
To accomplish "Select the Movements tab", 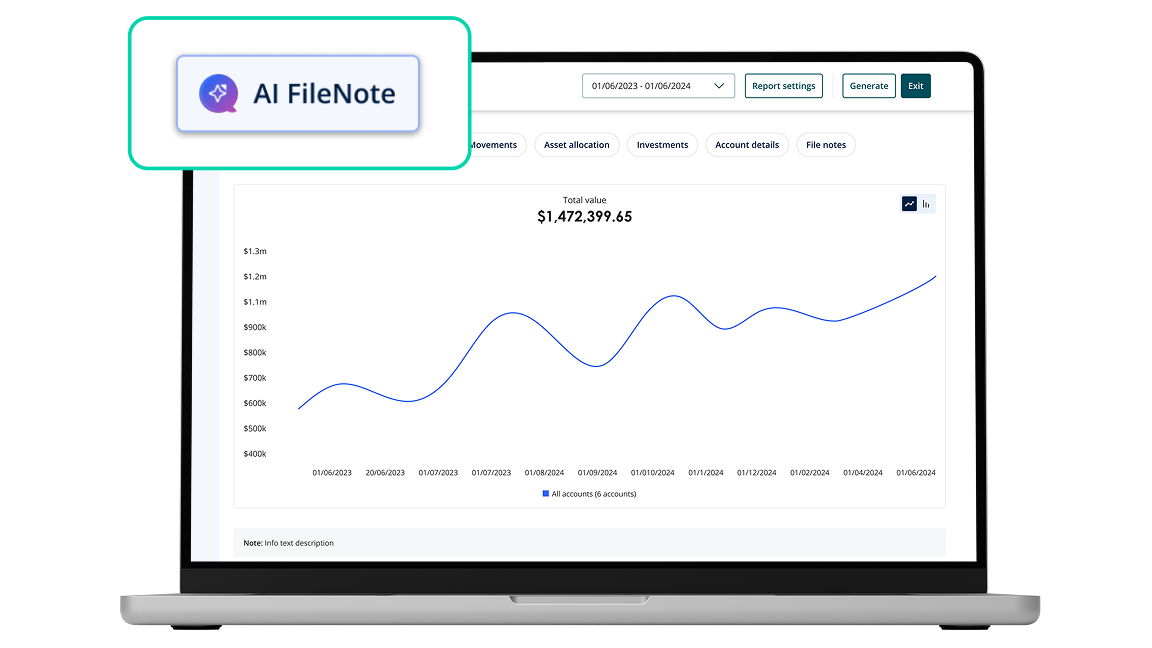I will [x=497, y=145].
